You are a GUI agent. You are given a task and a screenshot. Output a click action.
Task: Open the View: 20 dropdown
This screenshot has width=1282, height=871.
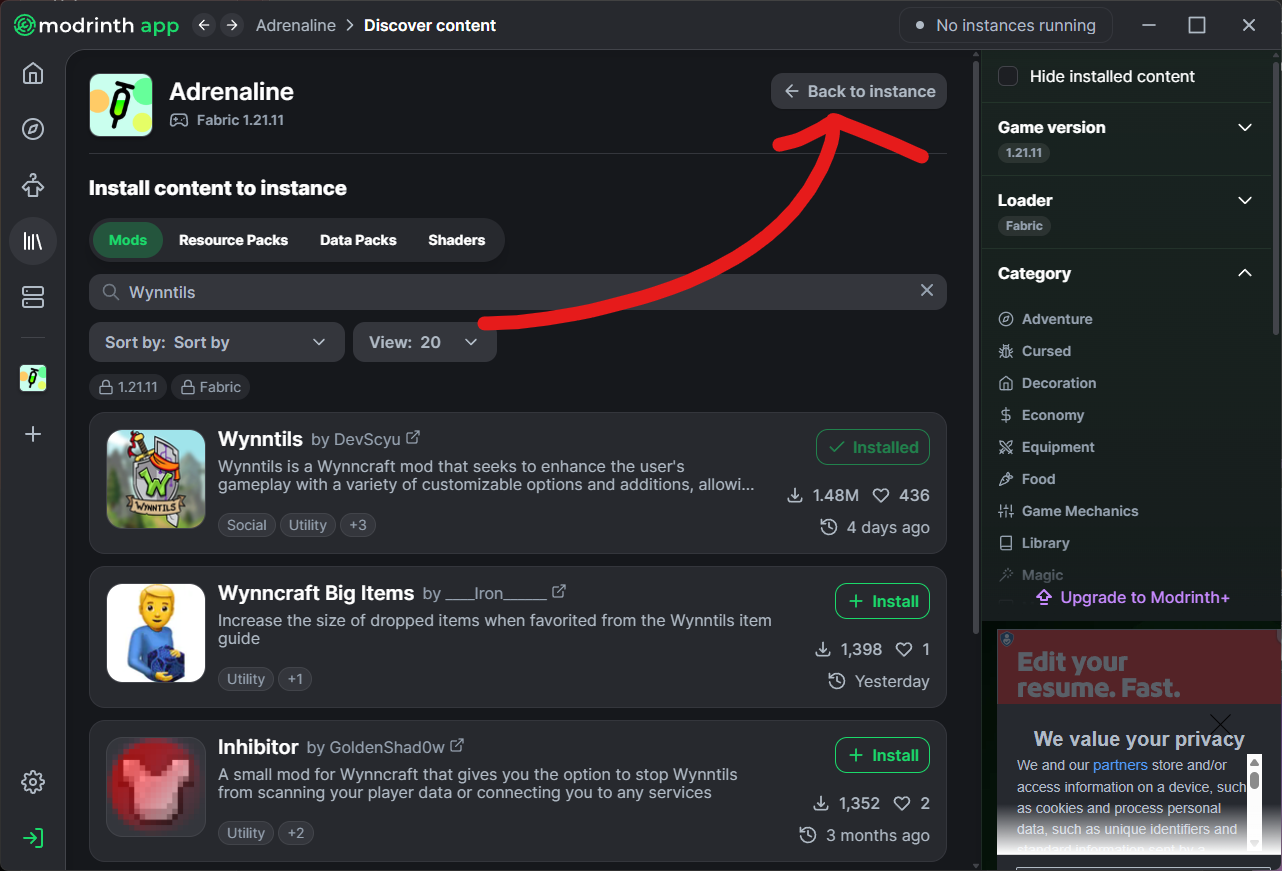[425, 342]
